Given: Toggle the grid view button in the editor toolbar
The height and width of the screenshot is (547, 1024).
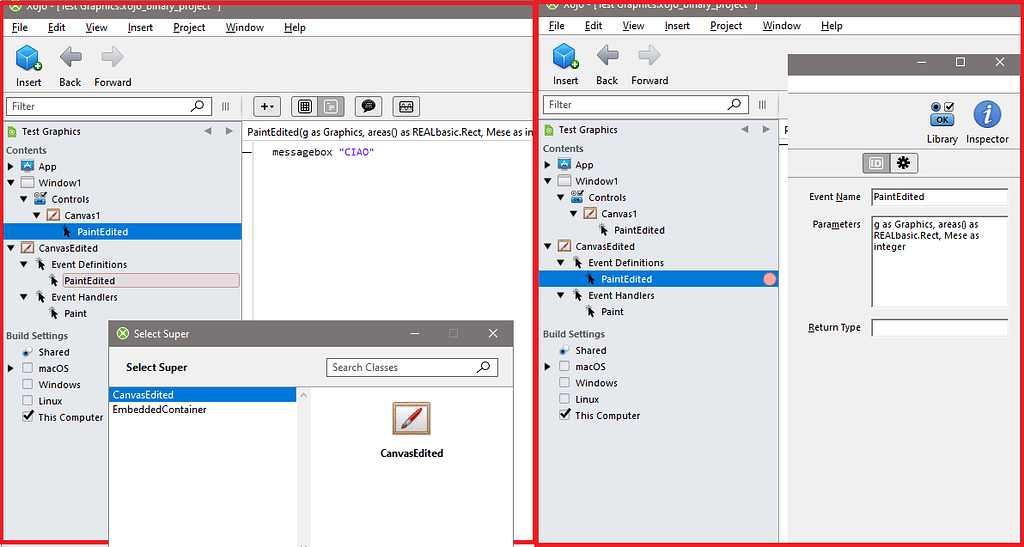Looking at the screenshot, I should pyautogui.click(x=304, y=106).
